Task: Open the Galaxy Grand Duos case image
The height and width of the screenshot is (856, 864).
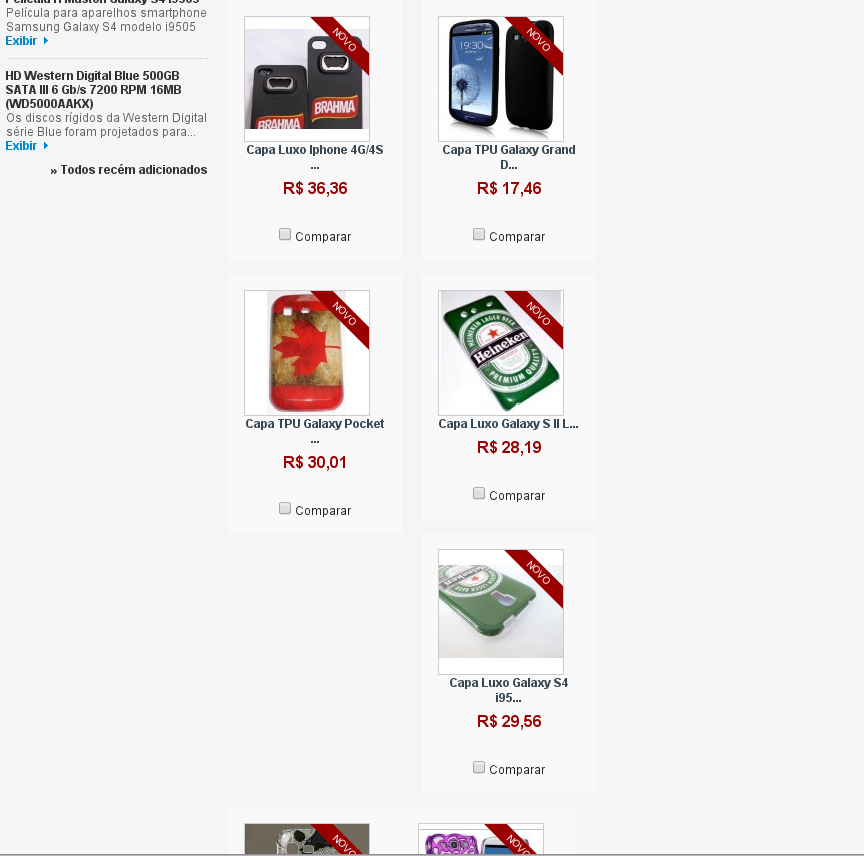Action: 501,79
